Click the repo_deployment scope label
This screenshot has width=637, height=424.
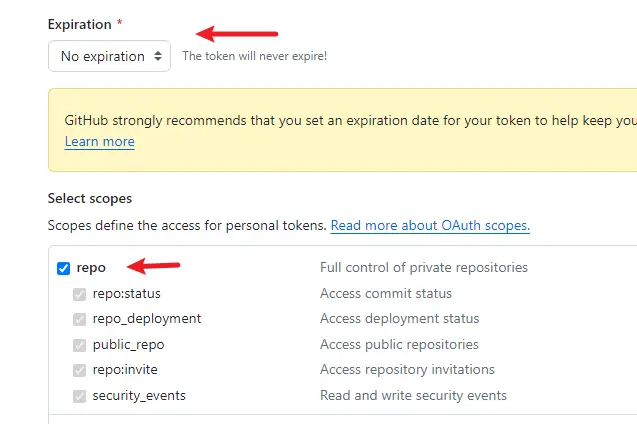point(146,319)
